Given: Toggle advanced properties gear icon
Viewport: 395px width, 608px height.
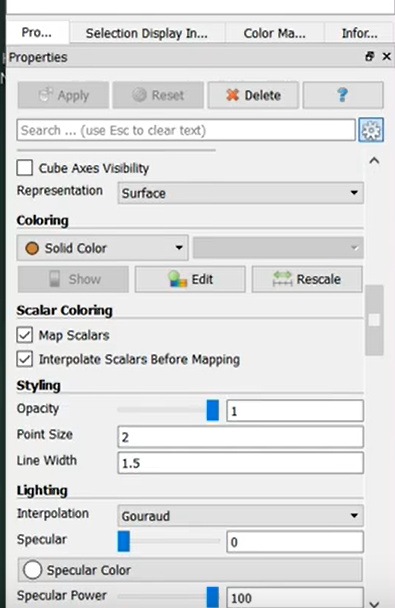Looking at the screenshot, I should pos(371,130).
